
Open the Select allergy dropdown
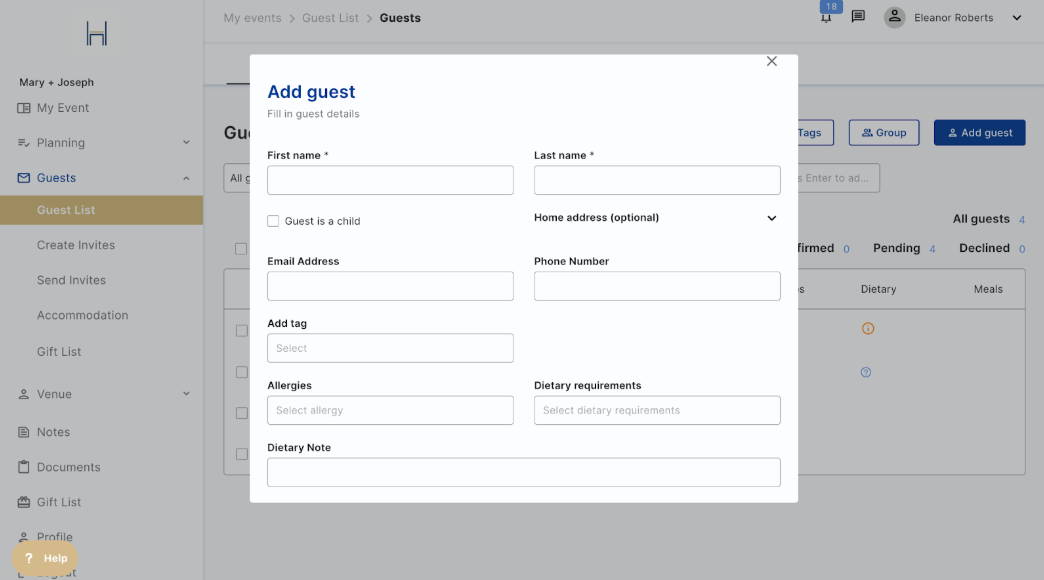pos(390,410)
